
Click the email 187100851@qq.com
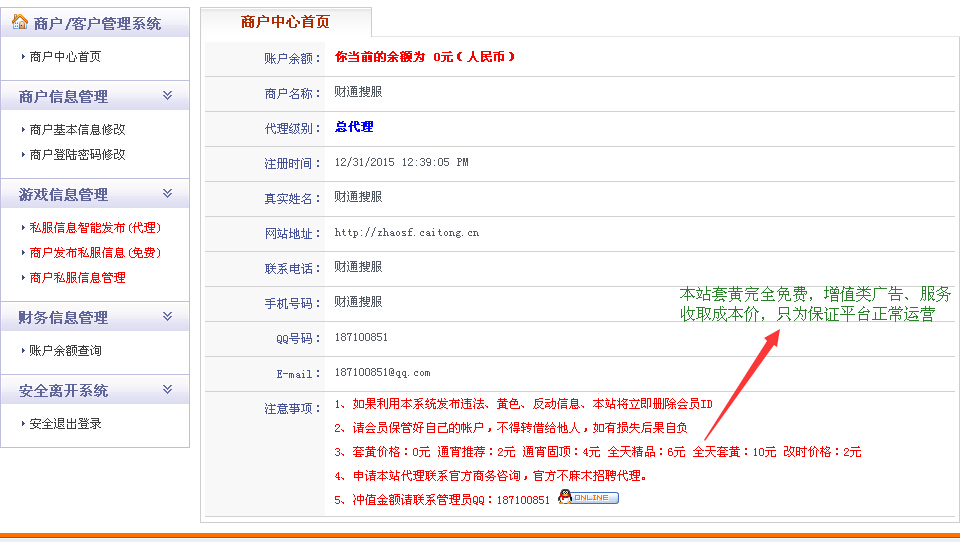tap(382, 373)
